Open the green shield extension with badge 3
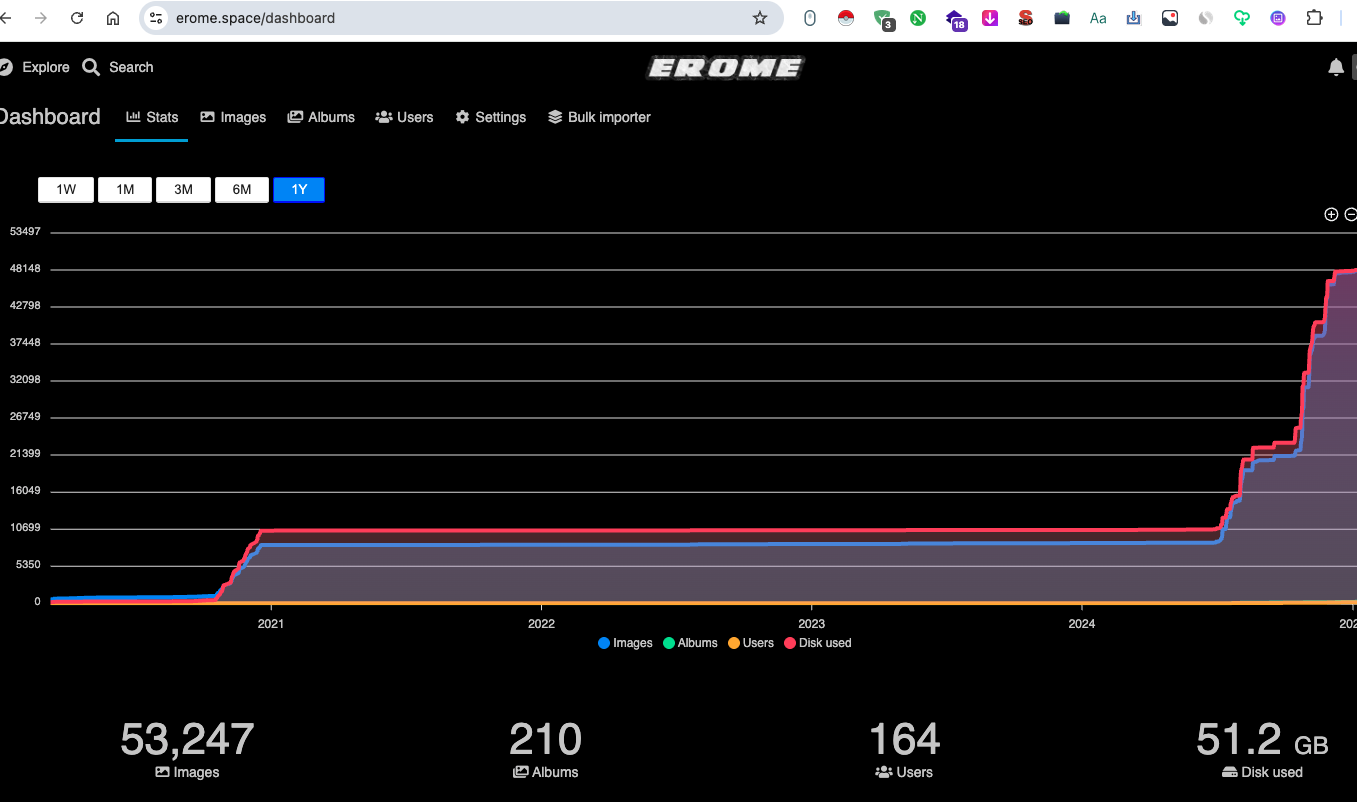Screen dimensions: 1357x802 [x=883, y=19]
